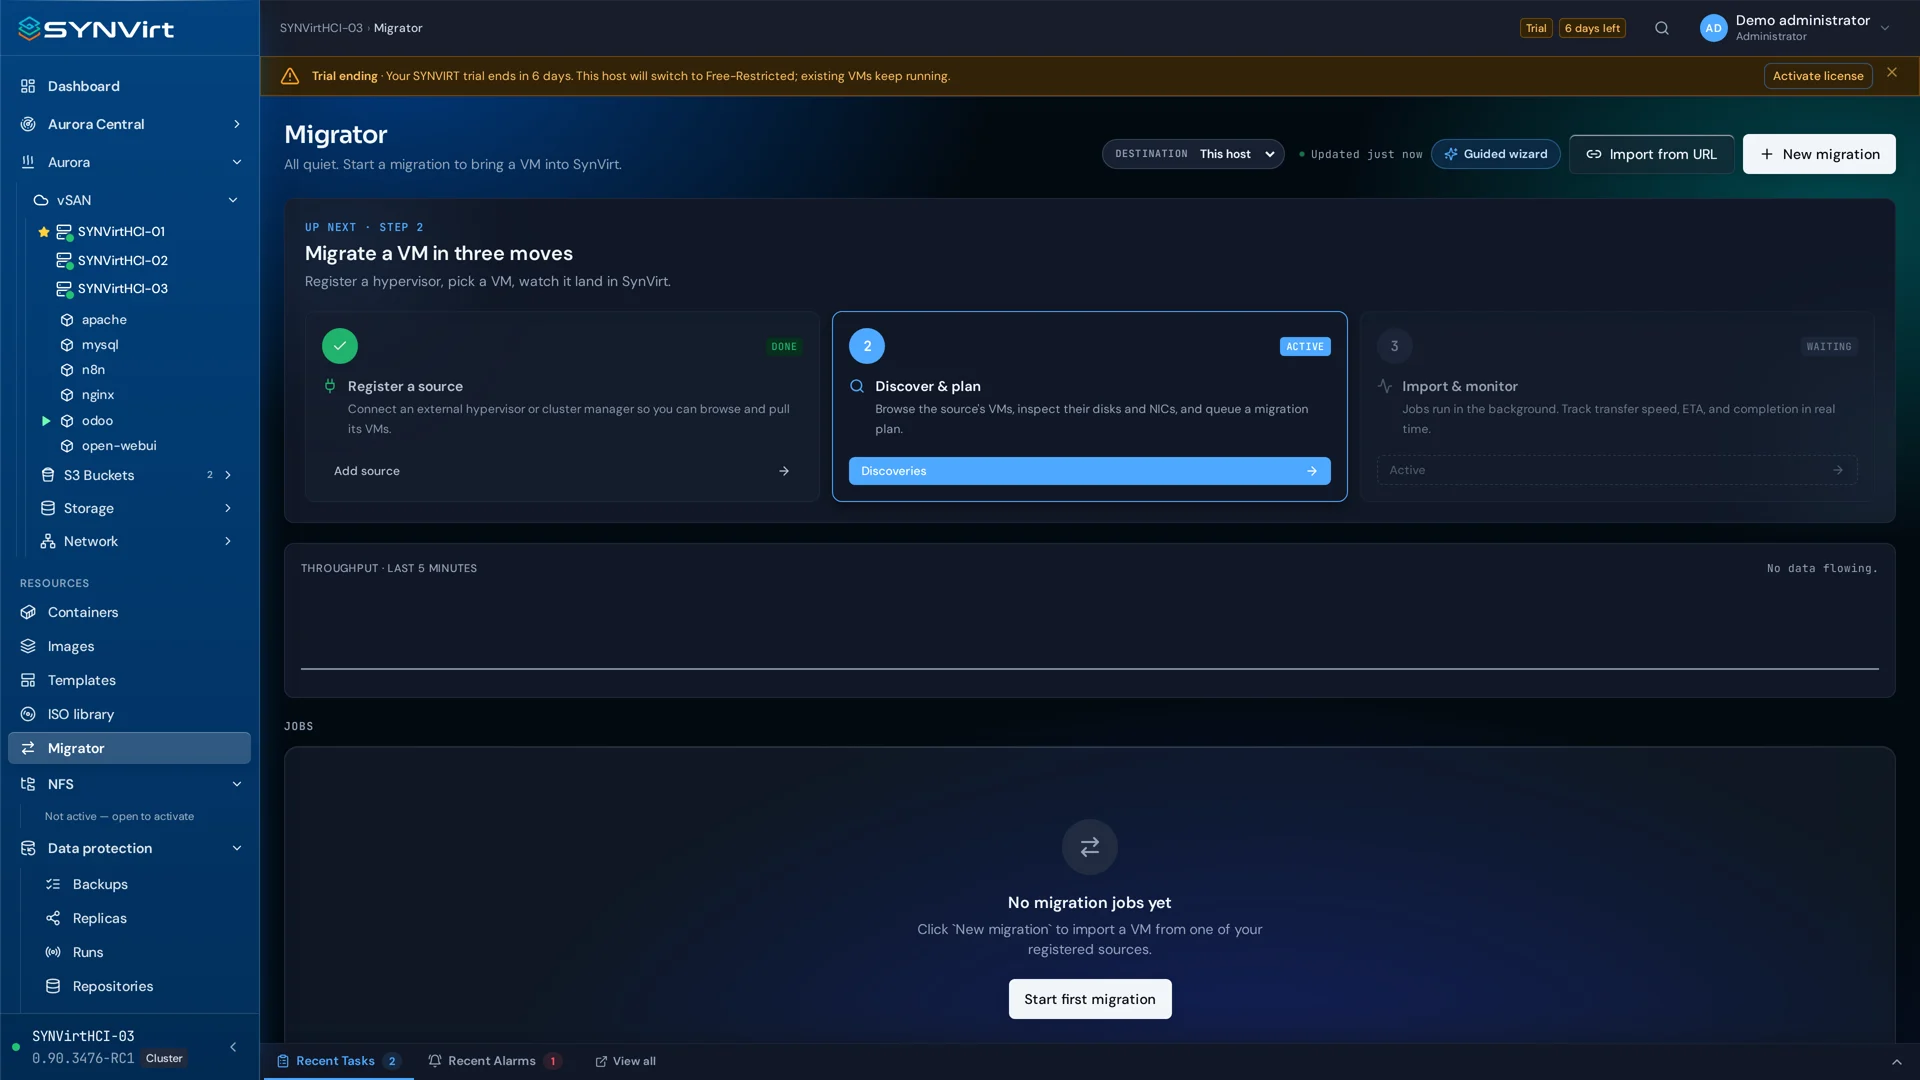1920x1080 pixels.
Task: Click the S3 Buckets bucket icon
Action: click(48, 475)
